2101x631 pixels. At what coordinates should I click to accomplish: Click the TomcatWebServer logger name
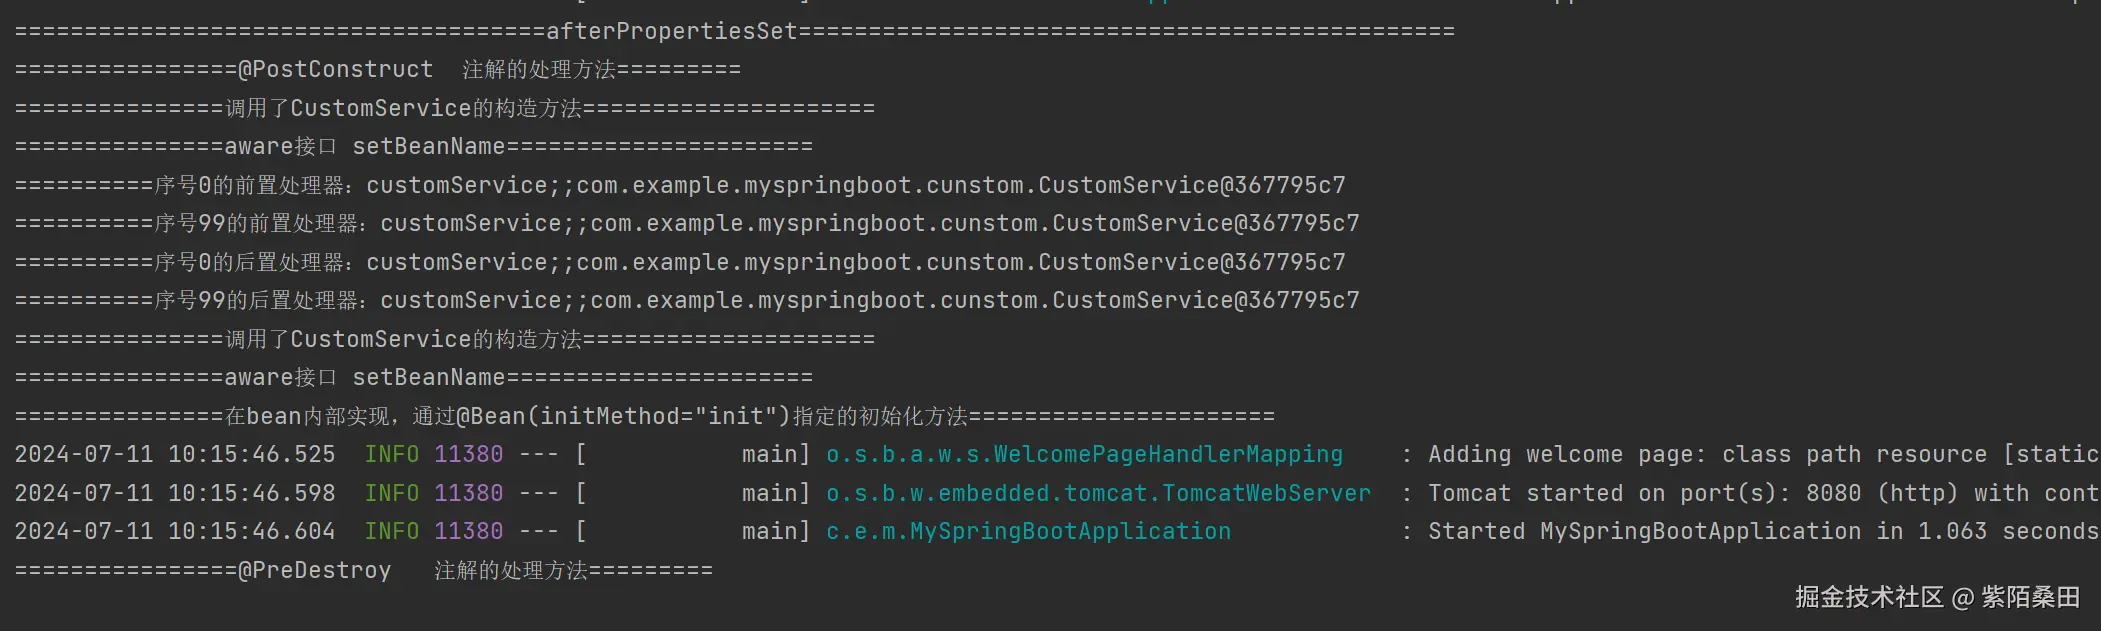pyautogui.click(x=1098, y=493)
